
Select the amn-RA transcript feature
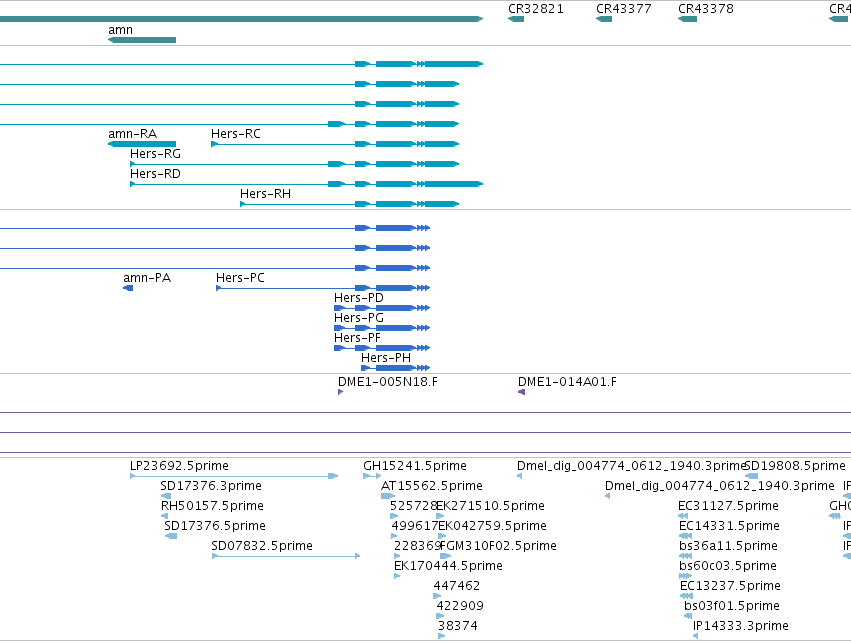pos(142,144)
